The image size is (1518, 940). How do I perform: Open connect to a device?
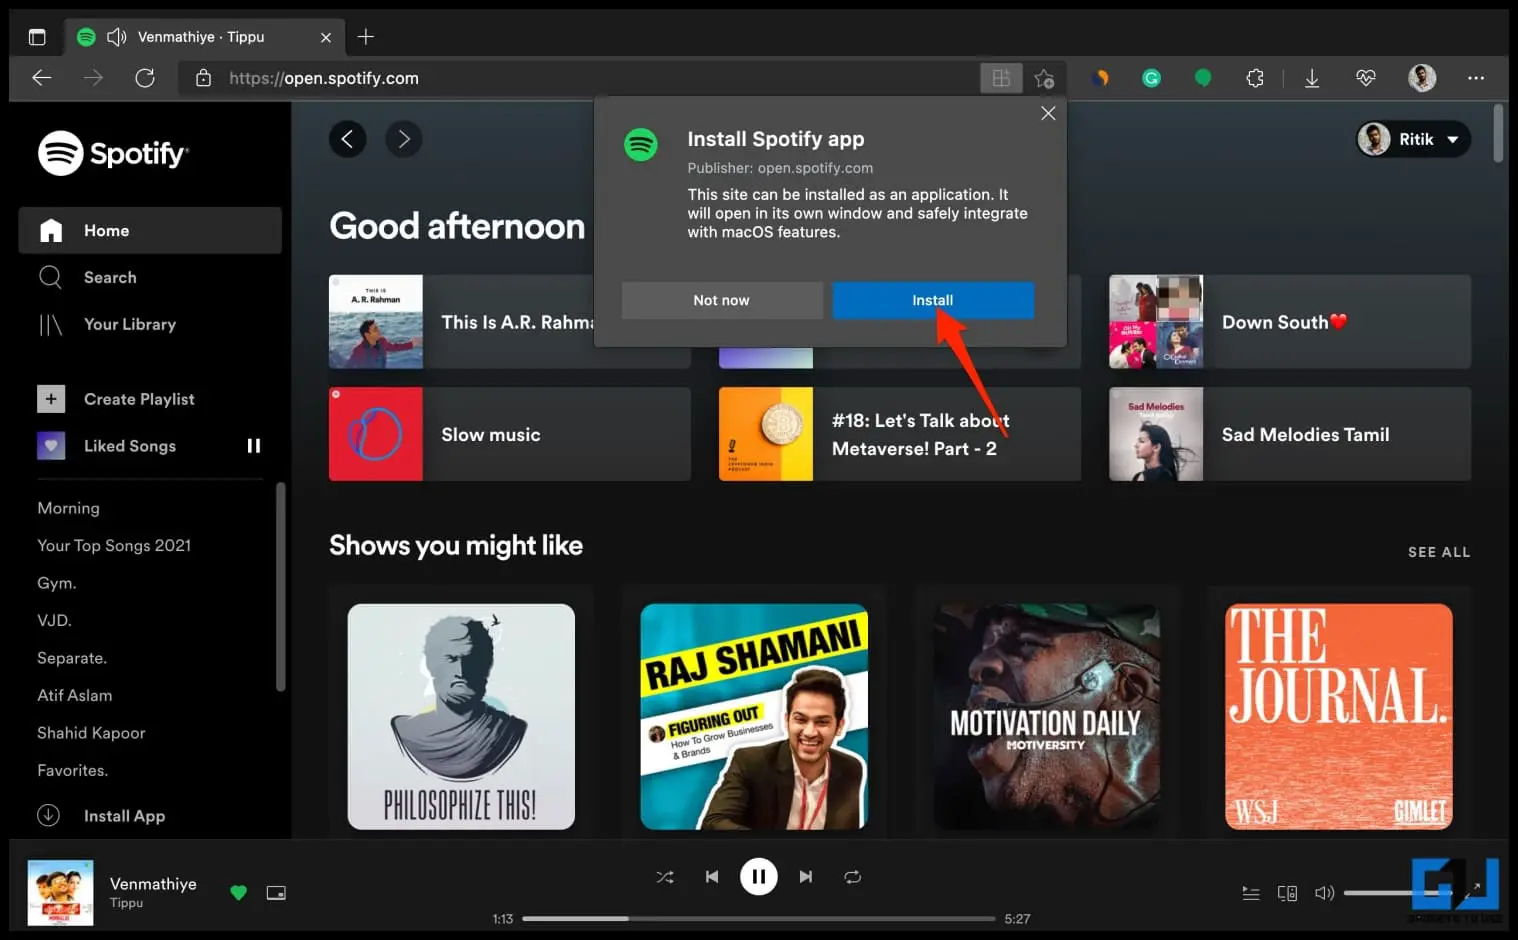coord(1288,893)
